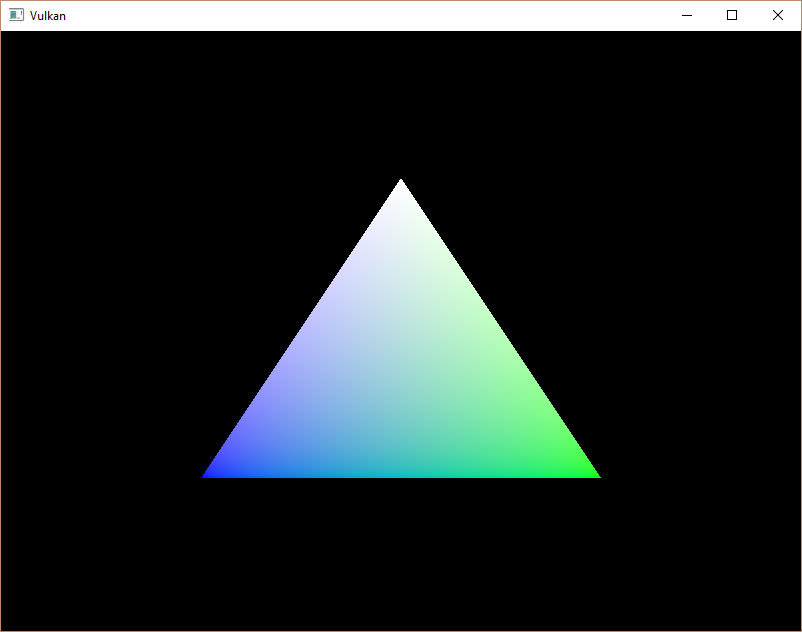
Task: Click the bottom-left corner of the black canvas
Action: pyautogui.click(x=5, y=626)
